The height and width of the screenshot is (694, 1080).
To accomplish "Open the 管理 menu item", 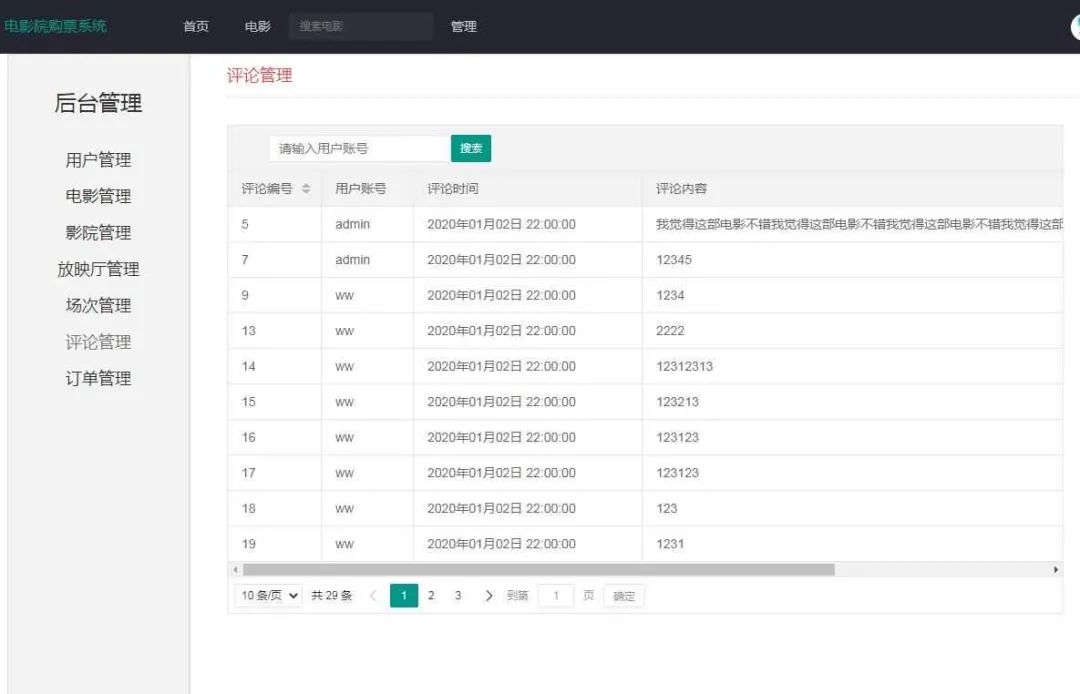I will pos(464,27).
